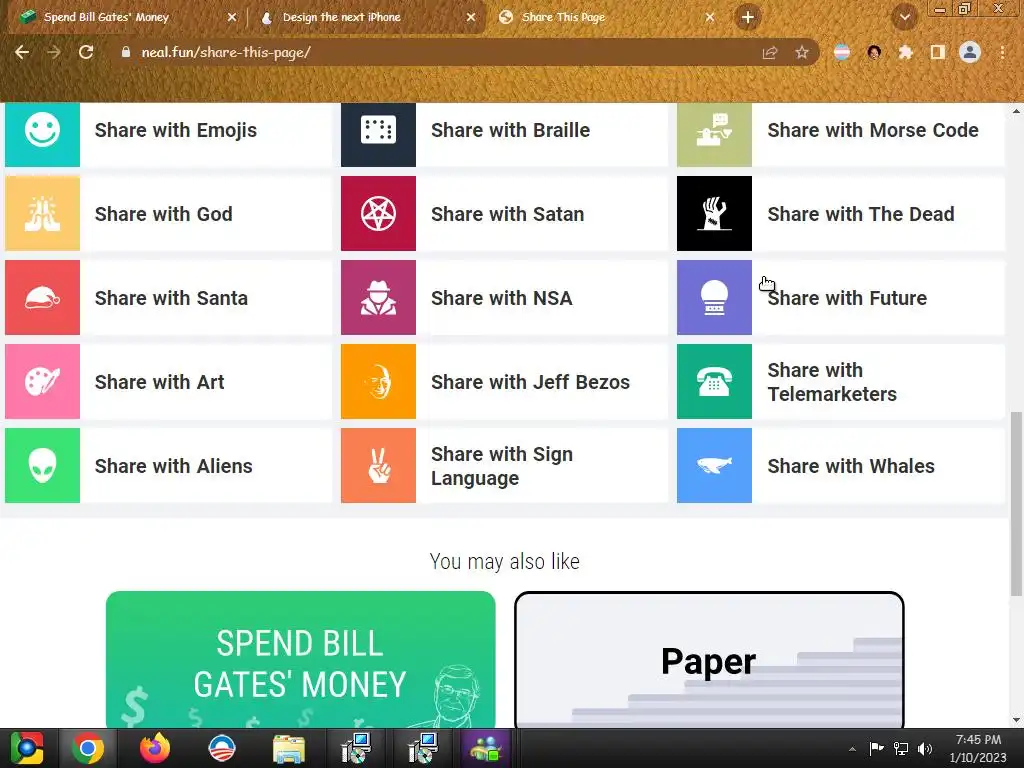Screen dimensions: 1024x768
Task: Open the file explorer folder in taskbar
Action: pos(289,749)
